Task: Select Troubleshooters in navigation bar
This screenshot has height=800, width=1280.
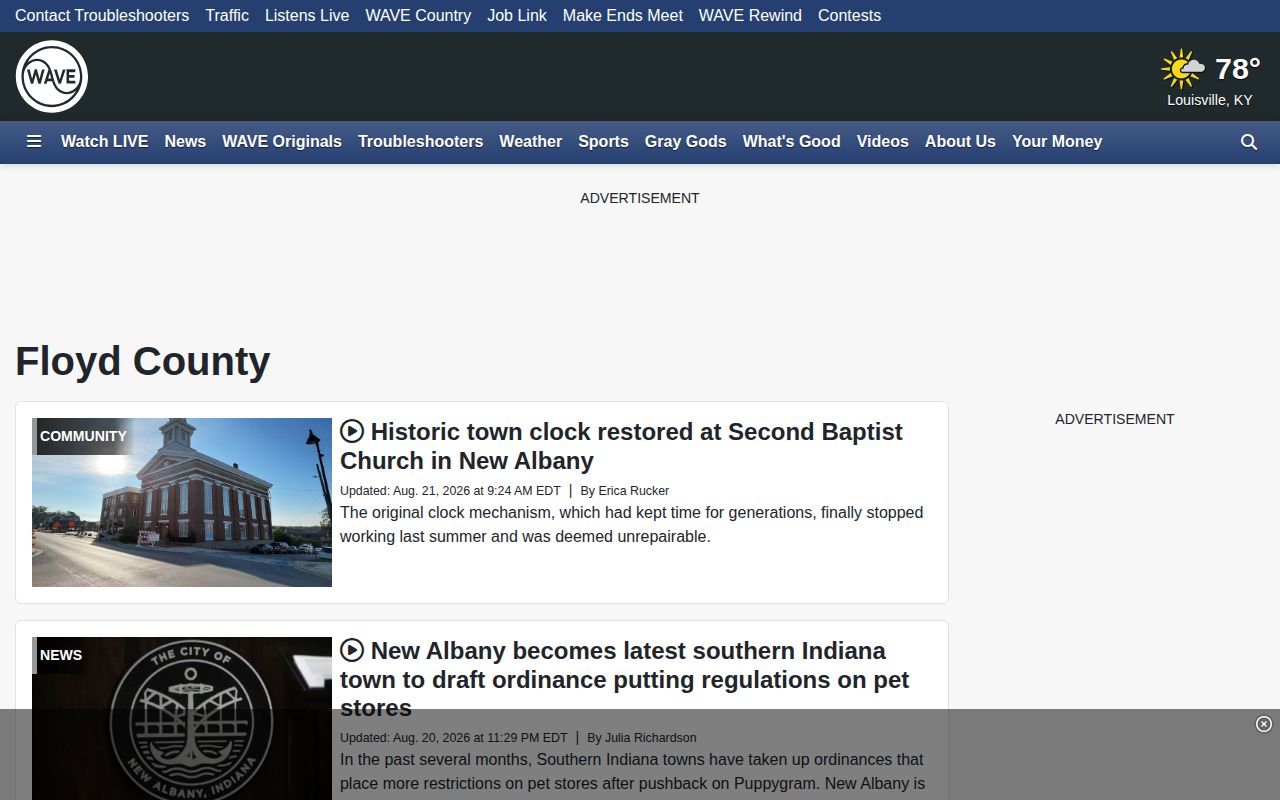Action: coord(421,142)
